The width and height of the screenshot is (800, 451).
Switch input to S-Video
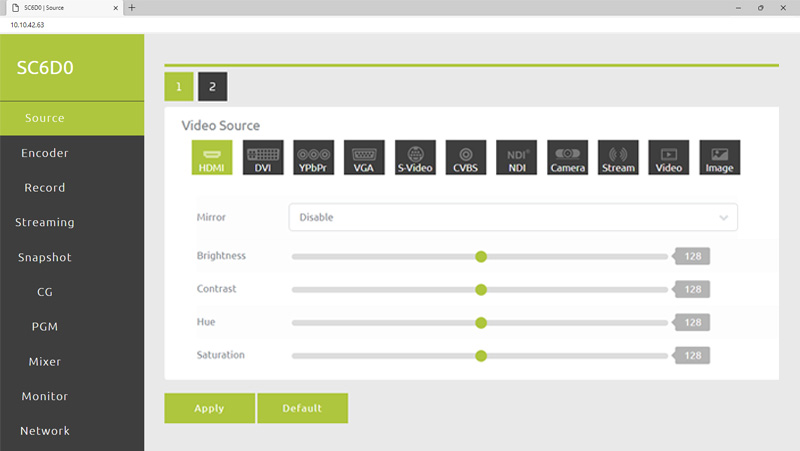[x=415, y=158]
